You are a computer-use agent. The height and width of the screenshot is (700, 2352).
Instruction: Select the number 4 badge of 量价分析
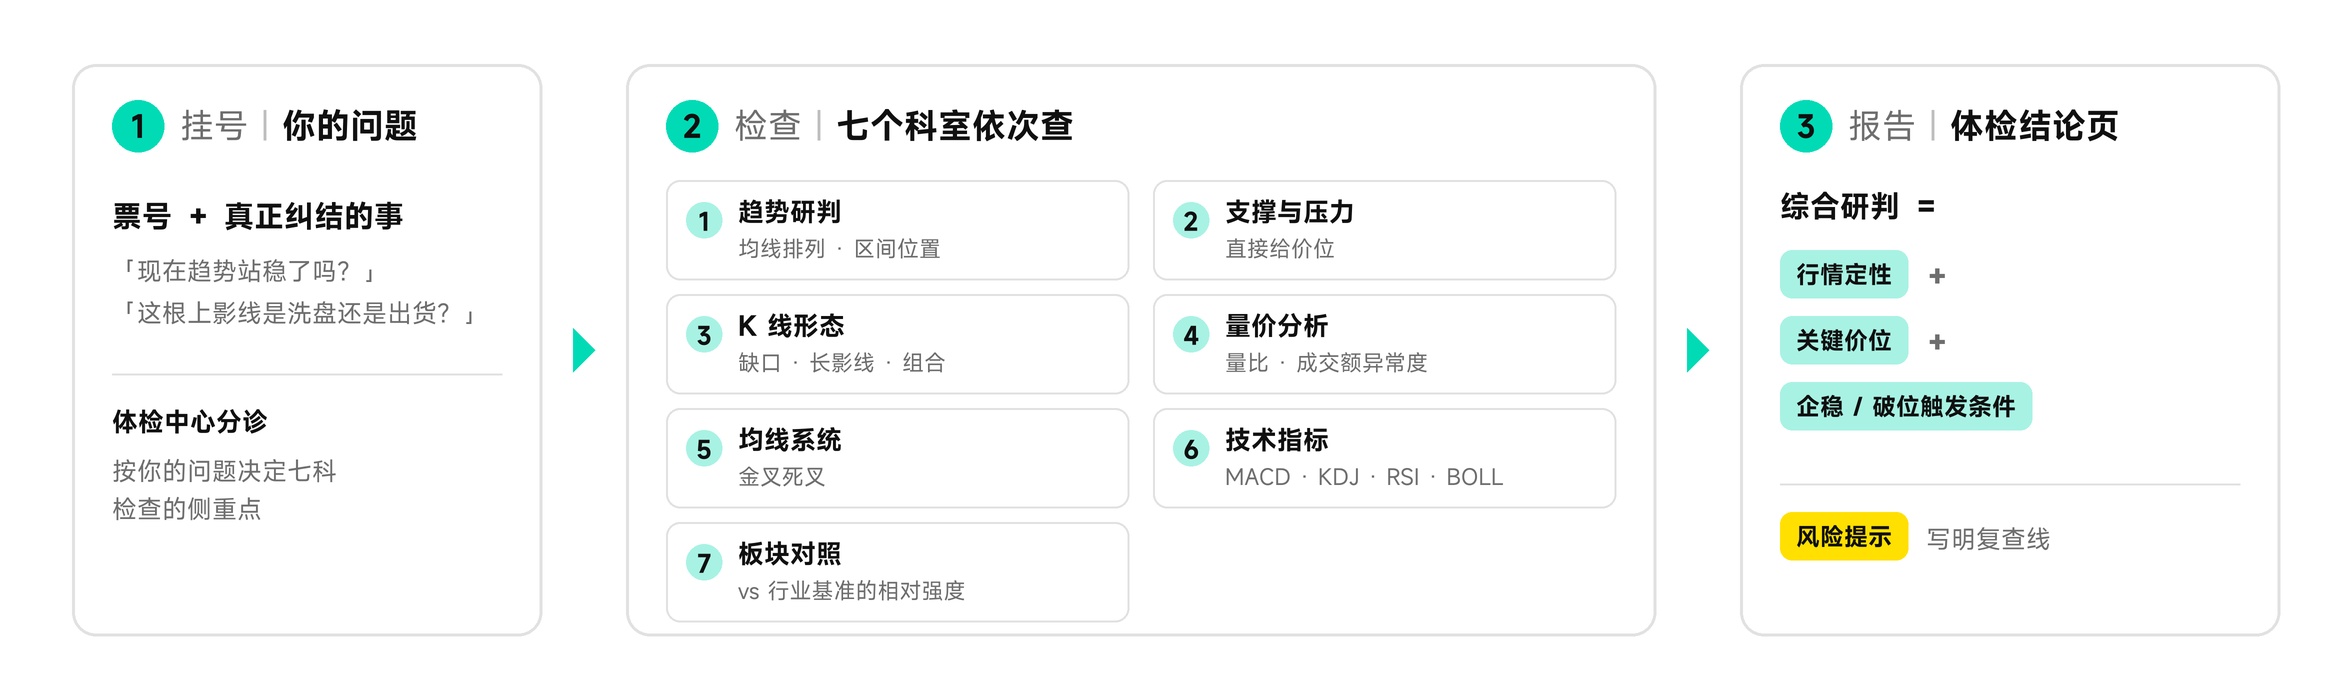tap(1191, 335)
